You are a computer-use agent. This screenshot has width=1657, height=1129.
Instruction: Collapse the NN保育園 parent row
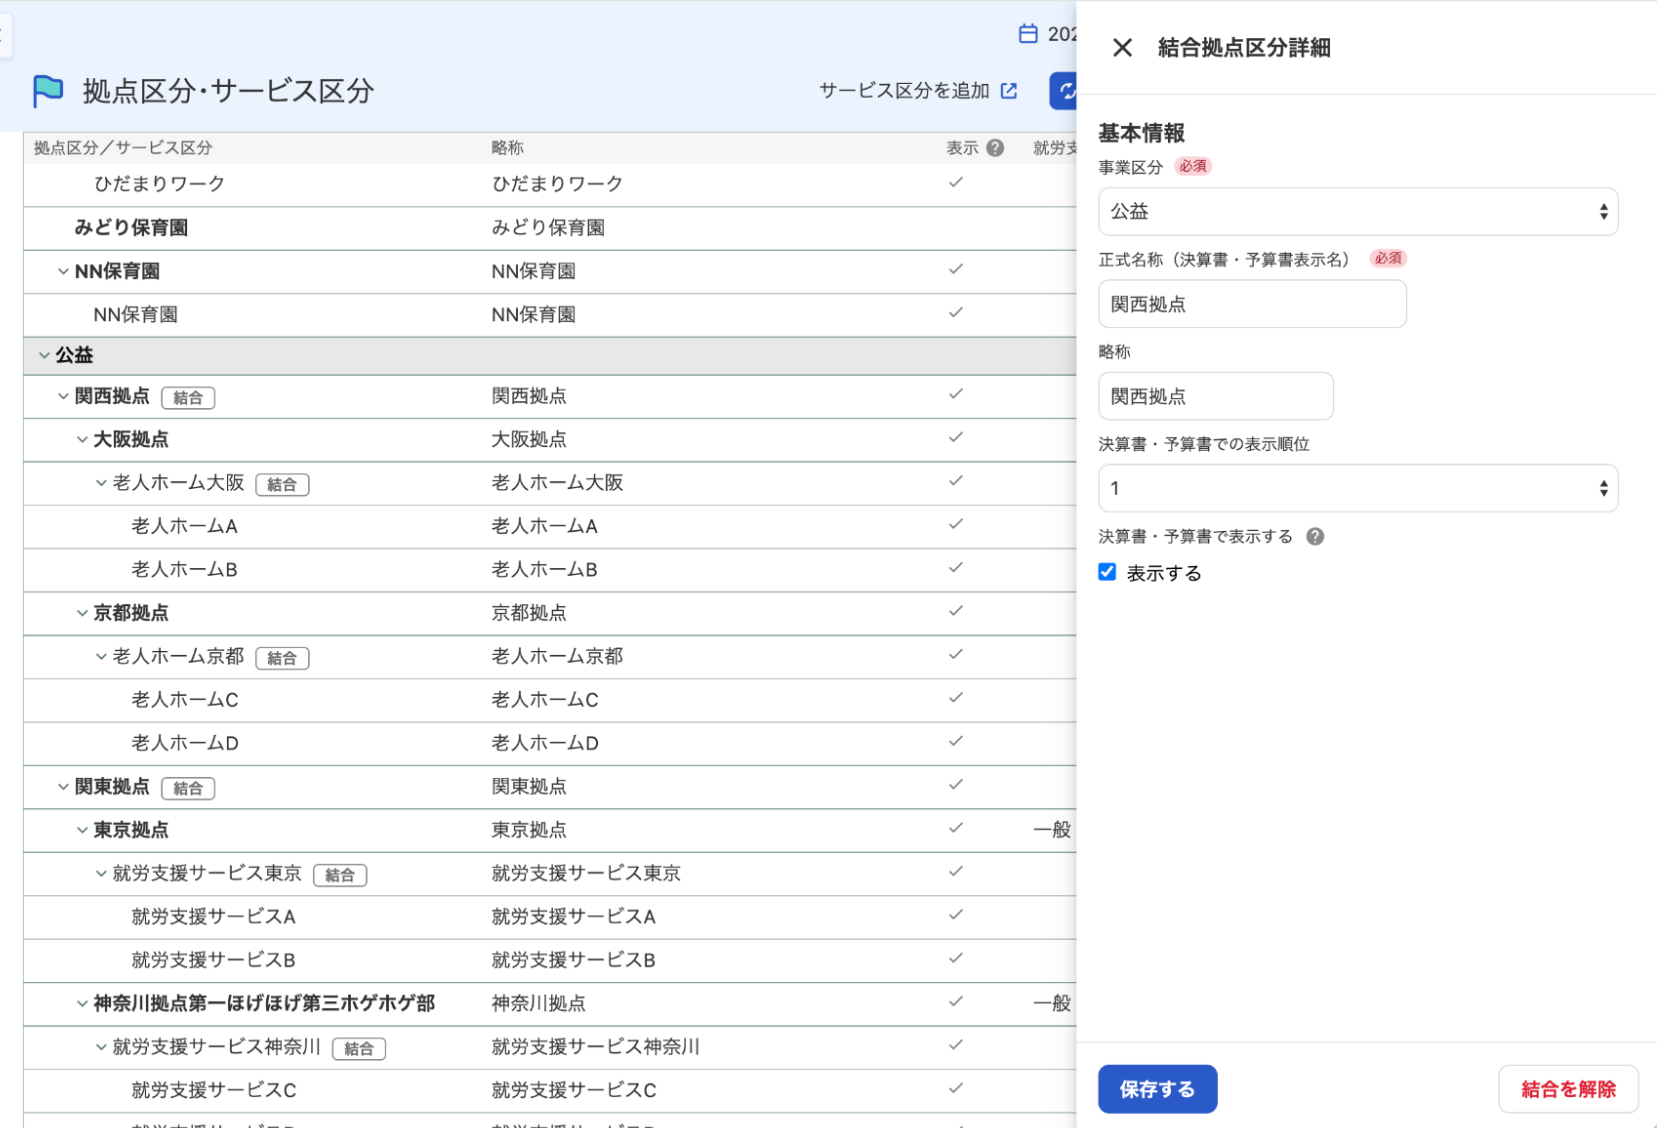pos(63,271)
